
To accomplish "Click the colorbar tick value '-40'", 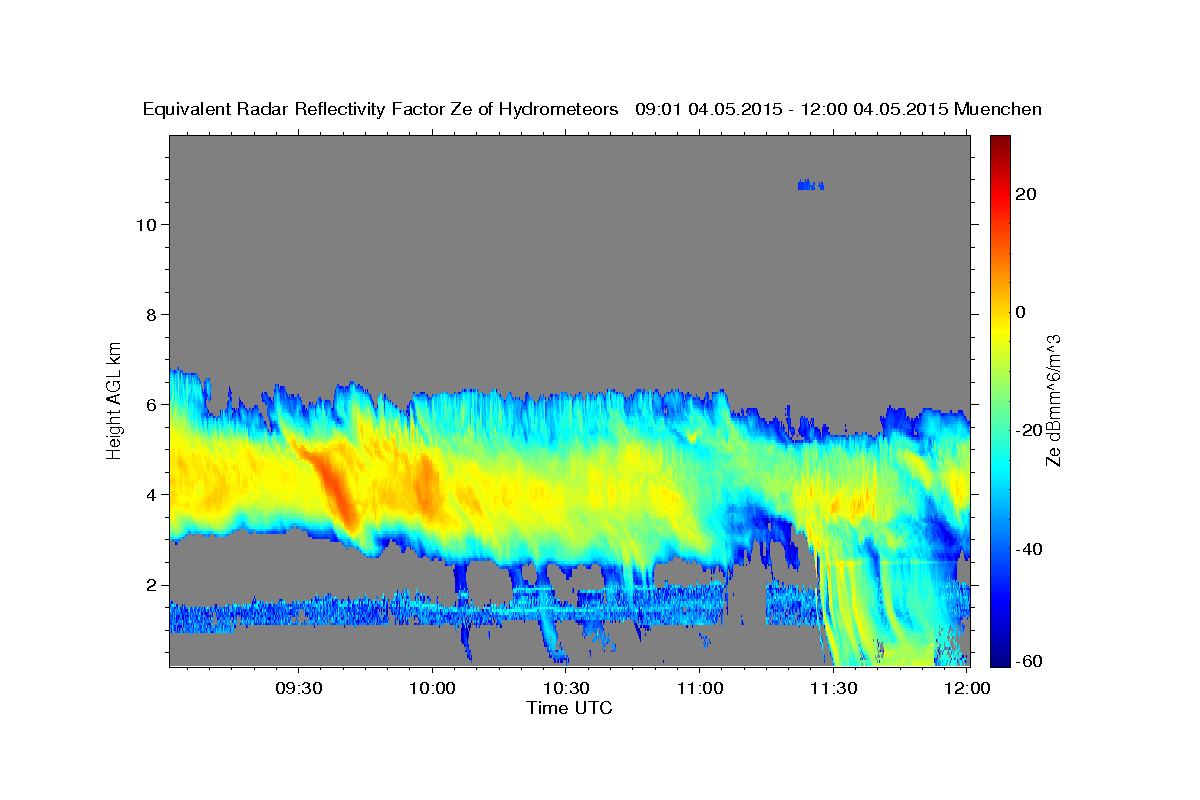I will [x=1027, y=549].
